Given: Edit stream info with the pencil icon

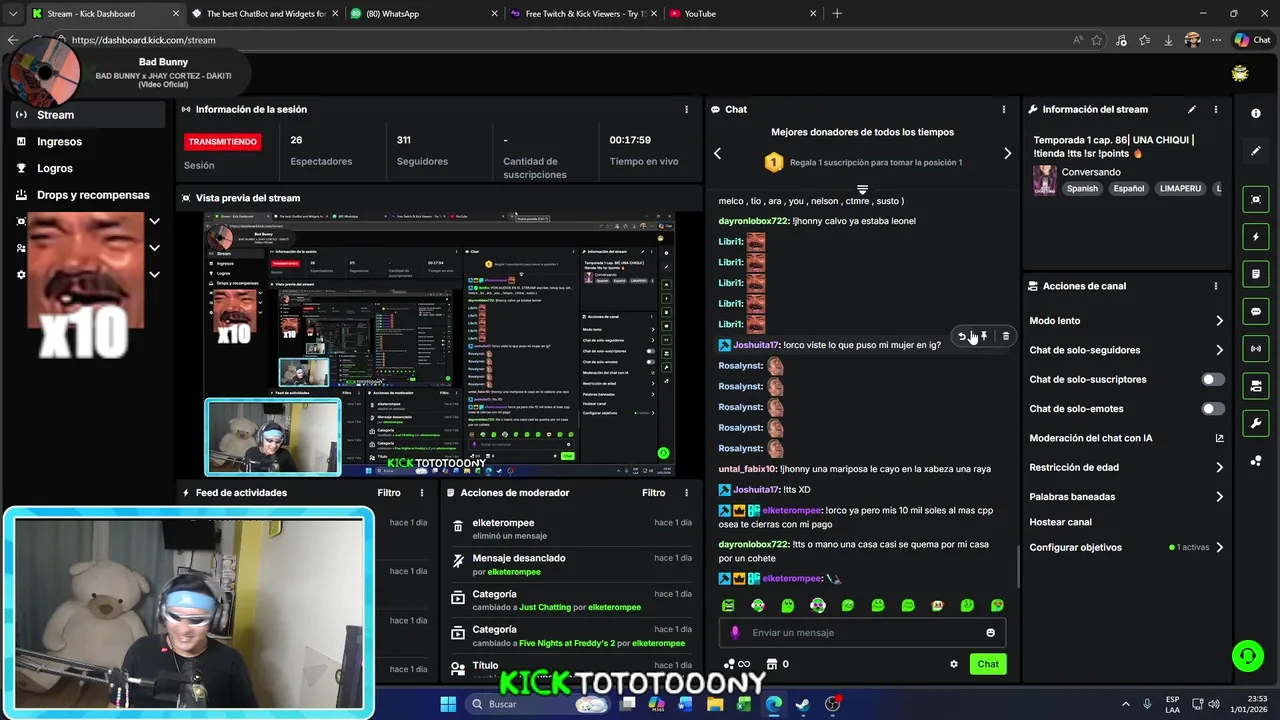Looking at the screenshot, I should point(1191,109).
